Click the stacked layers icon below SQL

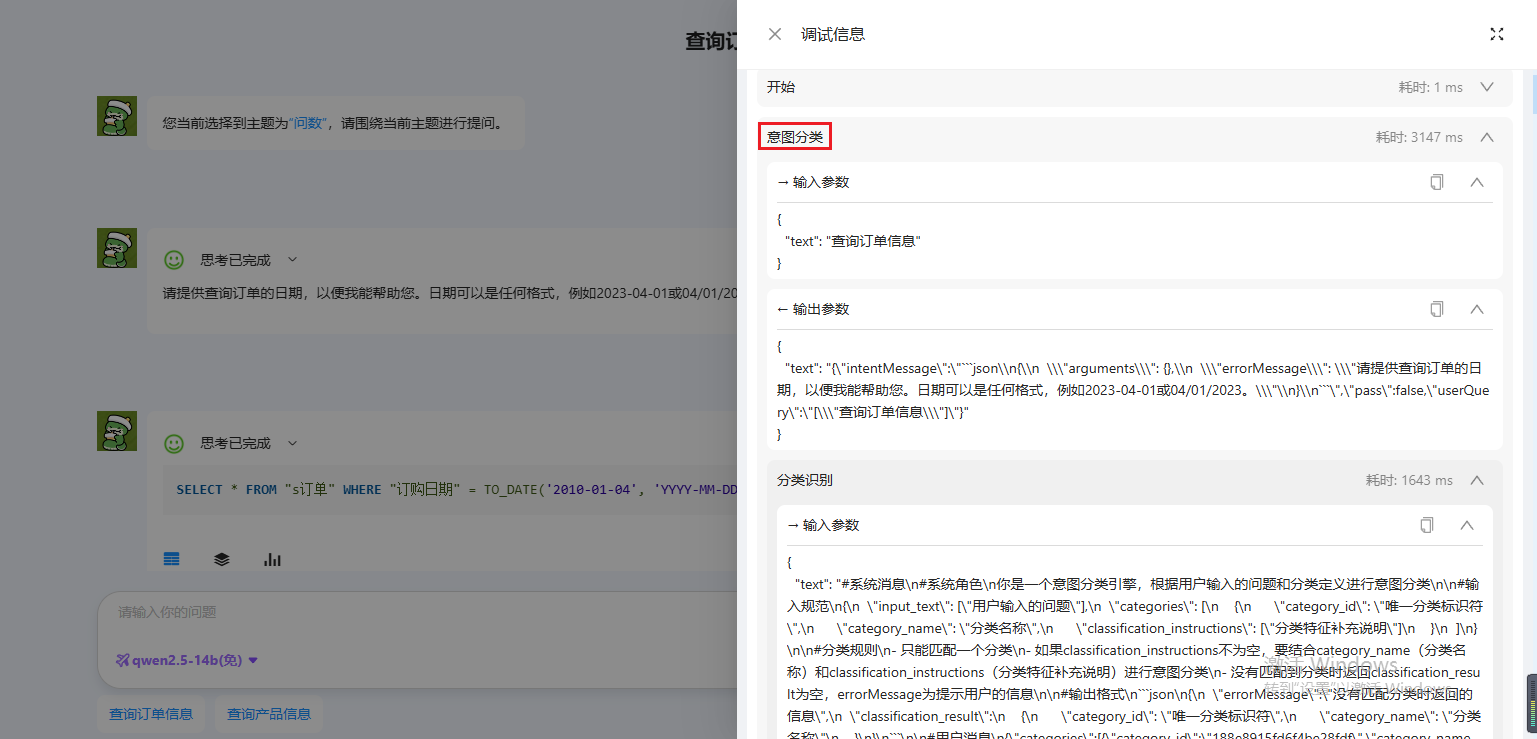222,560
